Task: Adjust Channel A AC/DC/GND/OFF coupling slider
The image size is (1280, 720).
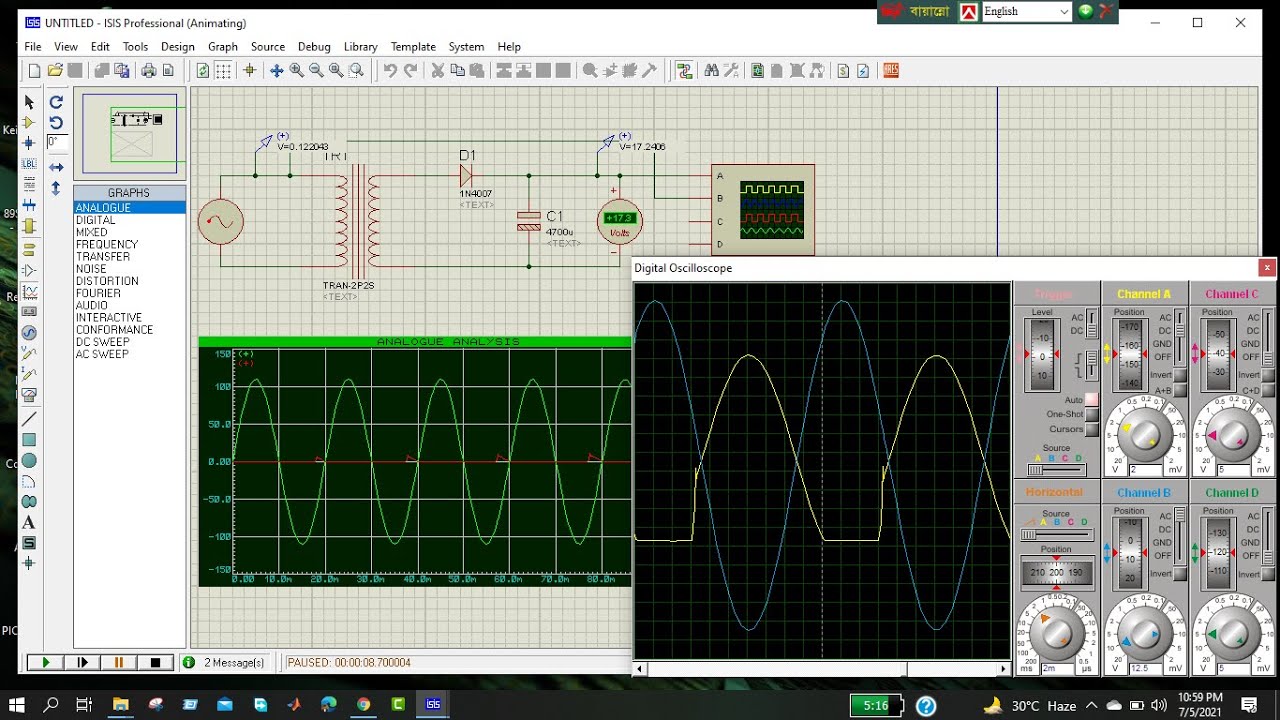Action: tap(1180, 338)
